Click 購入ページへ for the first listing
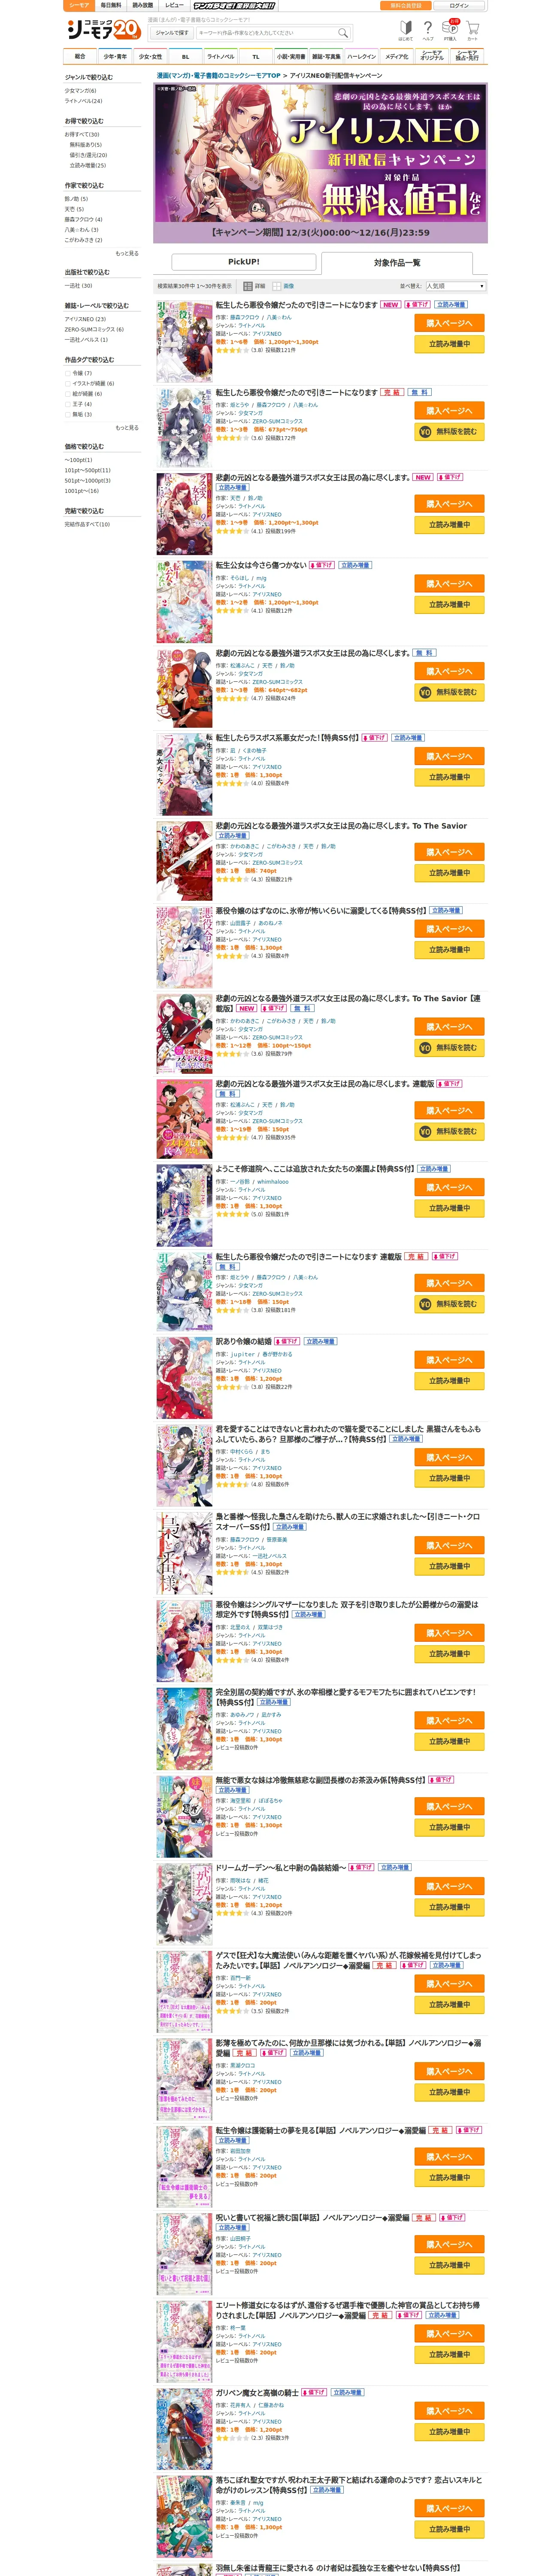Viewport: 551px width, 2576px height. point(449,324)
